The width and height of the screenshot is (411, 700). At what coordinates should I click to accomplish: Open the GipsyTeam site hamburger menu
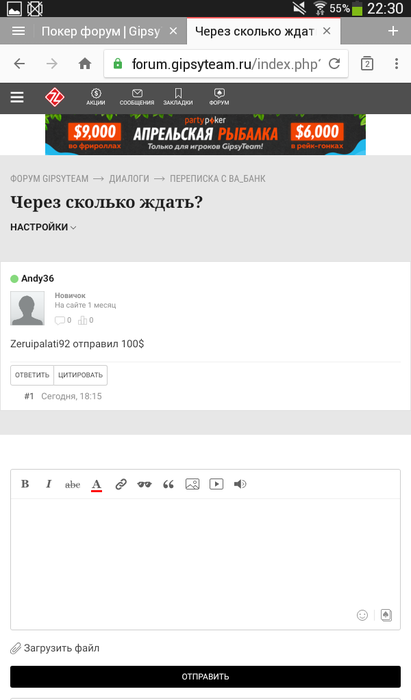pyautogui.click(x=17, y=97)
